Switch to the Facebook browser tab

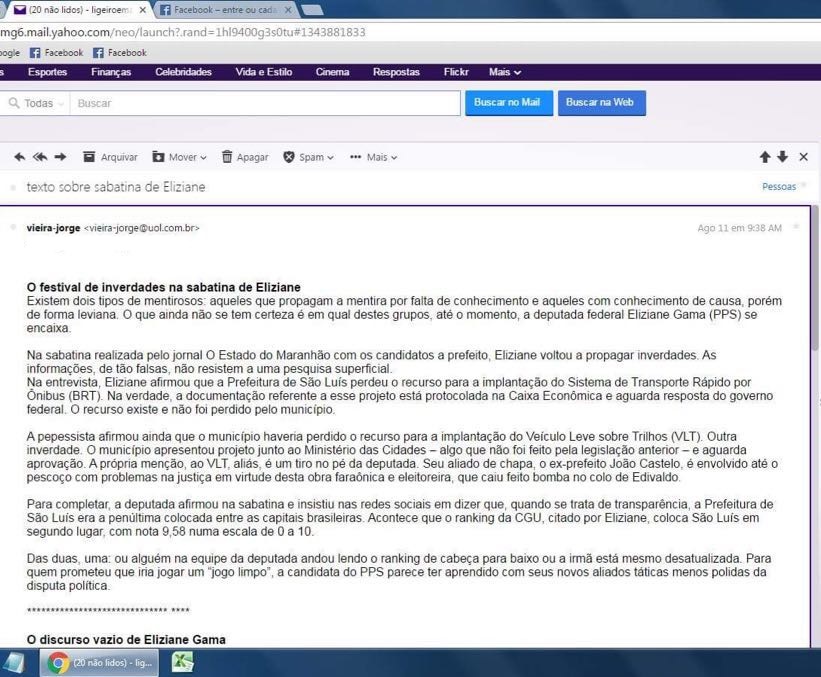[x=225, y=9]
